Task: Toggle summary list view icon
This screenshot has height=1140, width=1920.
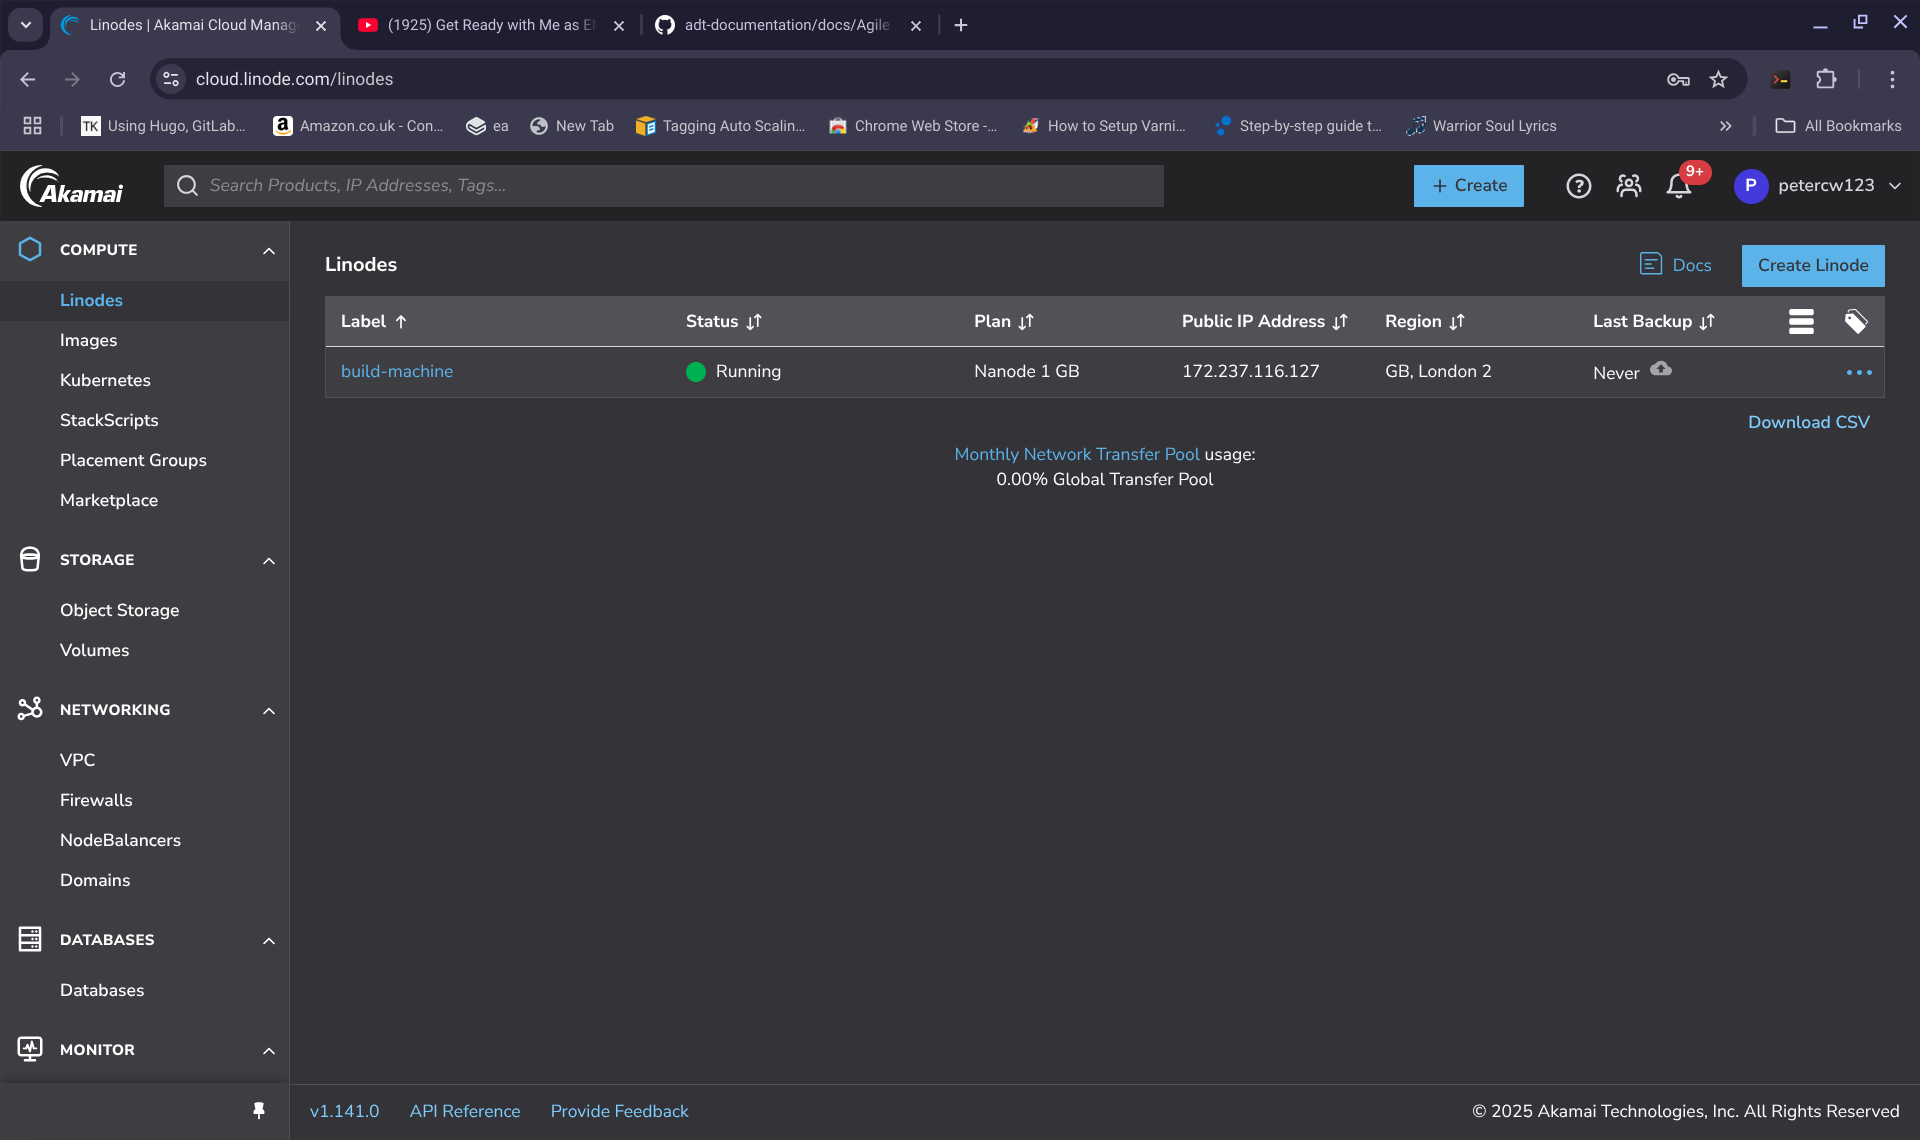Action: 1801,321
